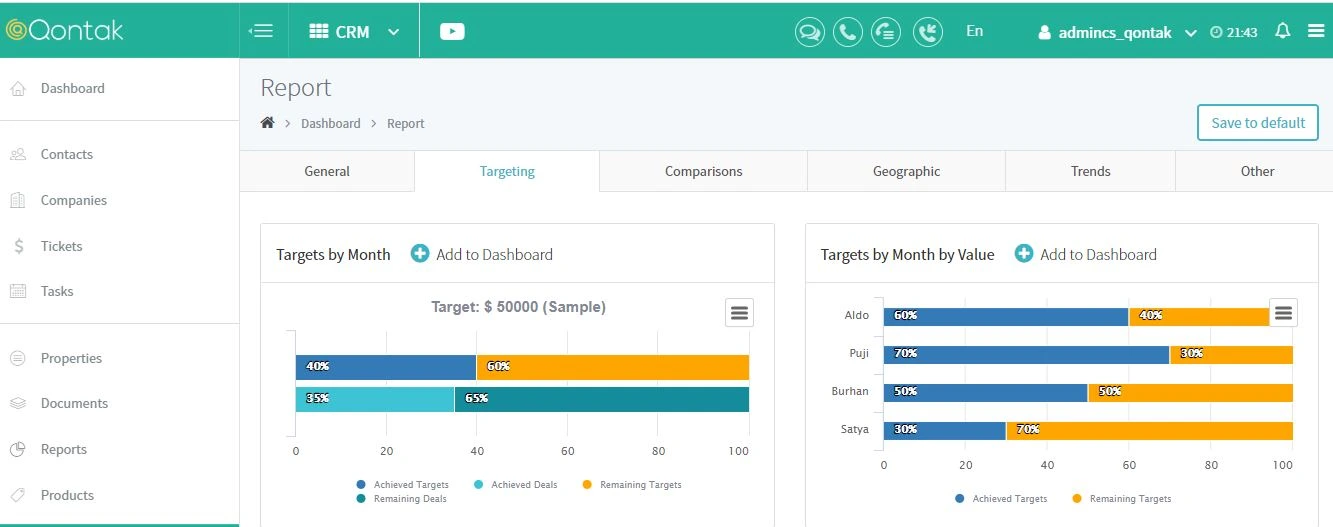1333x527 pixels.
Task: Click the Tickets dollar icon
Action: point(18,246)
